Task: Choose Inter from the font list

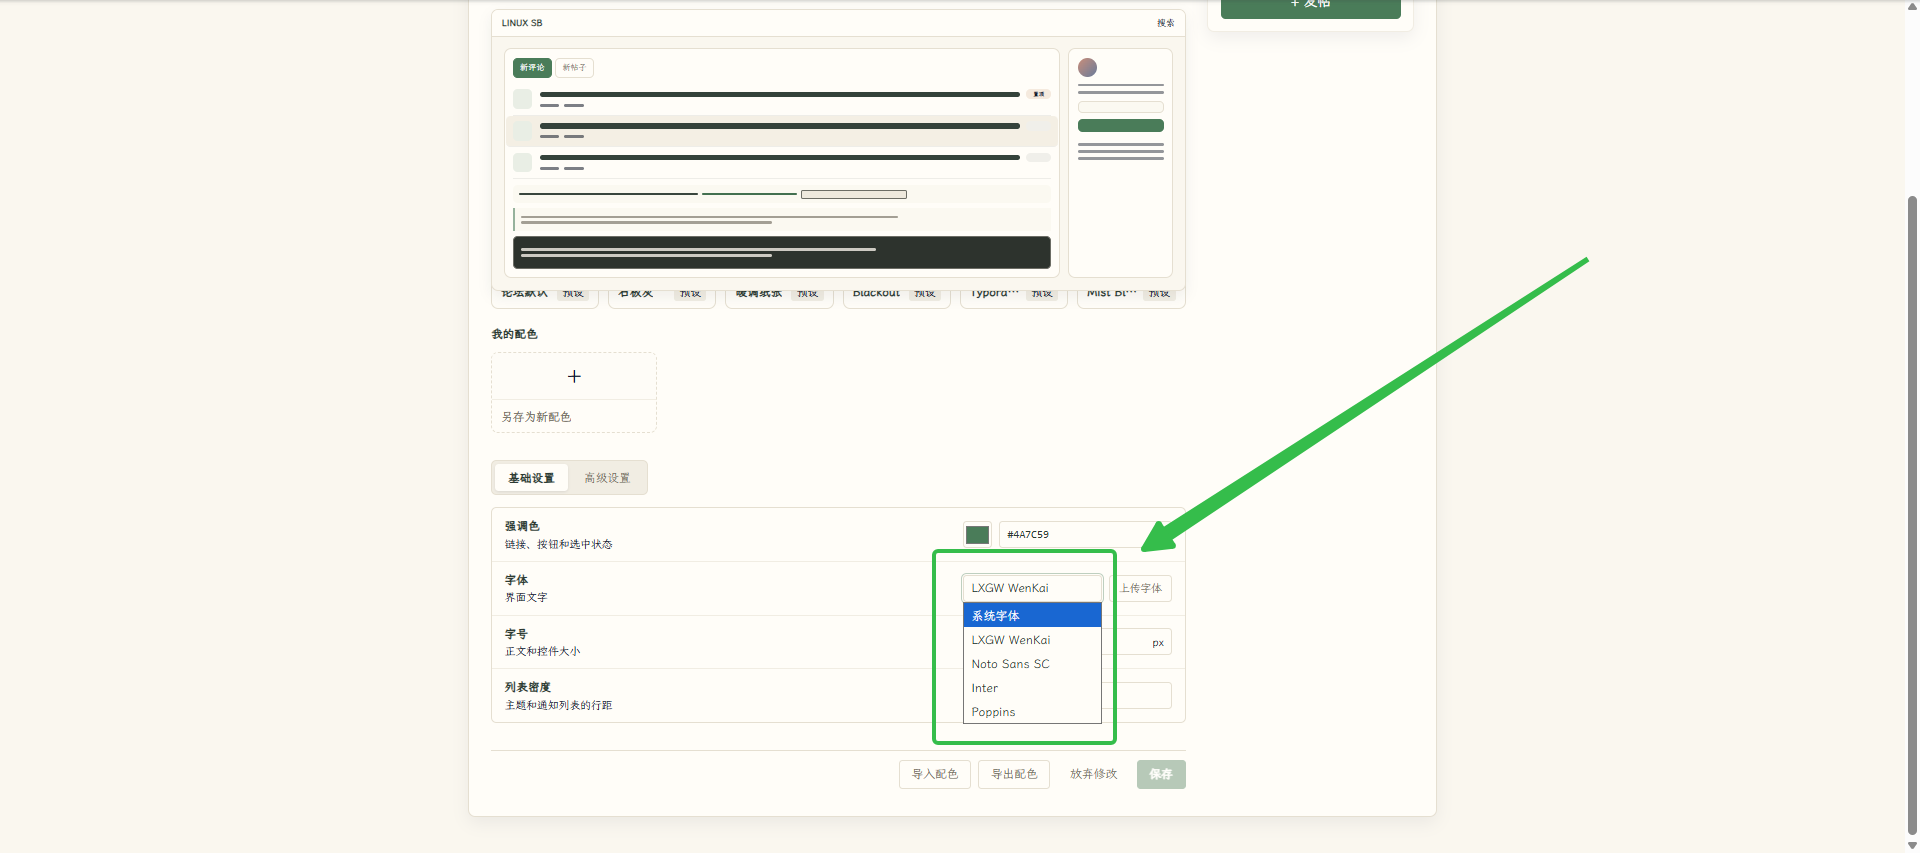Action: [1032, 688]
